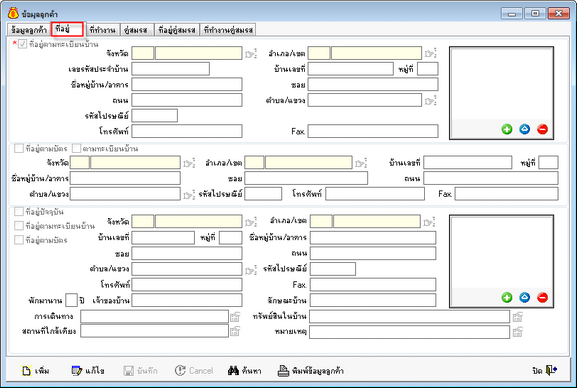Open the อำเภอ/เขต lookup icon in the middle section
Viewport: 577px width, 388px height.
[x=361, y=163]
